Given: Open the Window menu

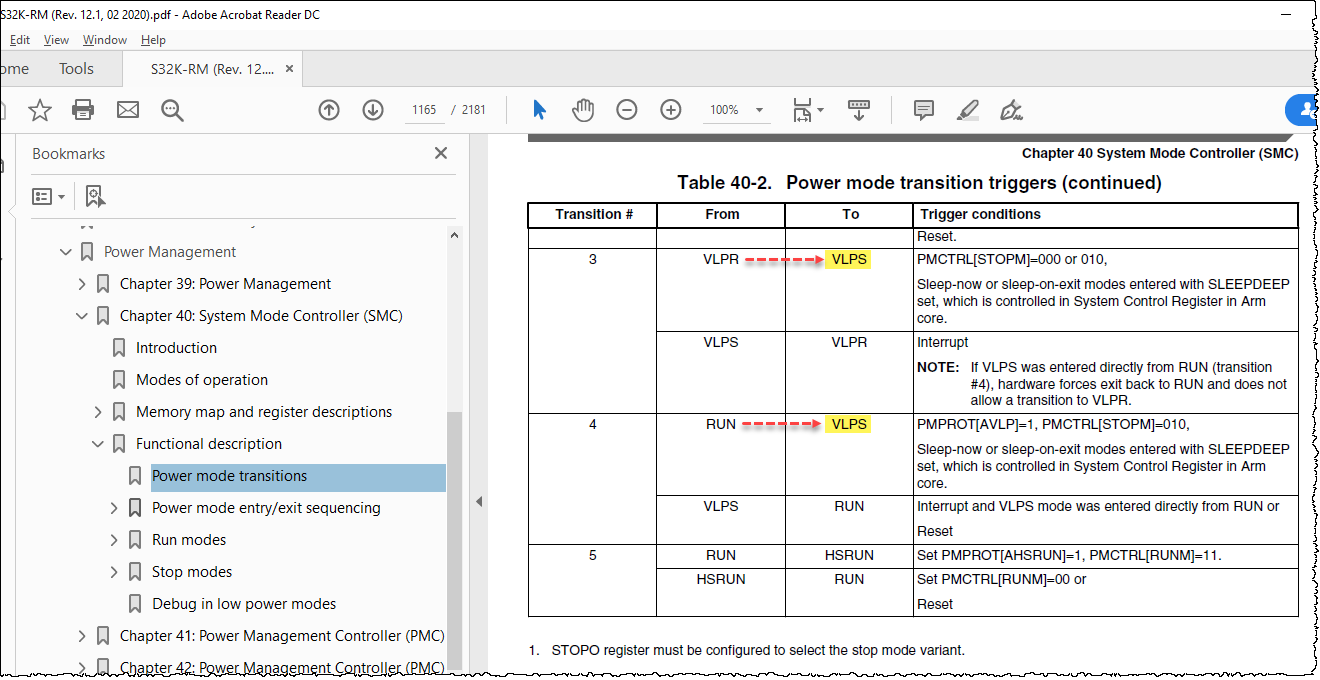Looking at the screenshot, I should [104, 40].
